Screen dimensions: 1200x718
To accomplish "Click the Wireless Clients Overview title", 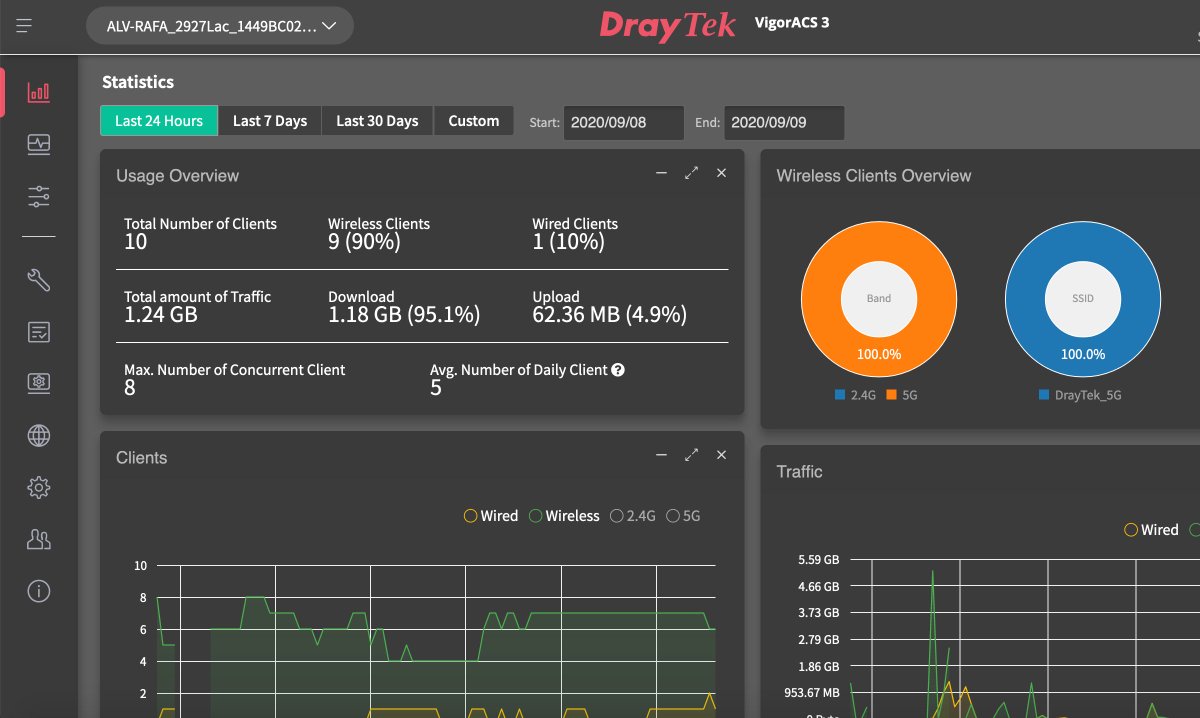I will (874, 175).
